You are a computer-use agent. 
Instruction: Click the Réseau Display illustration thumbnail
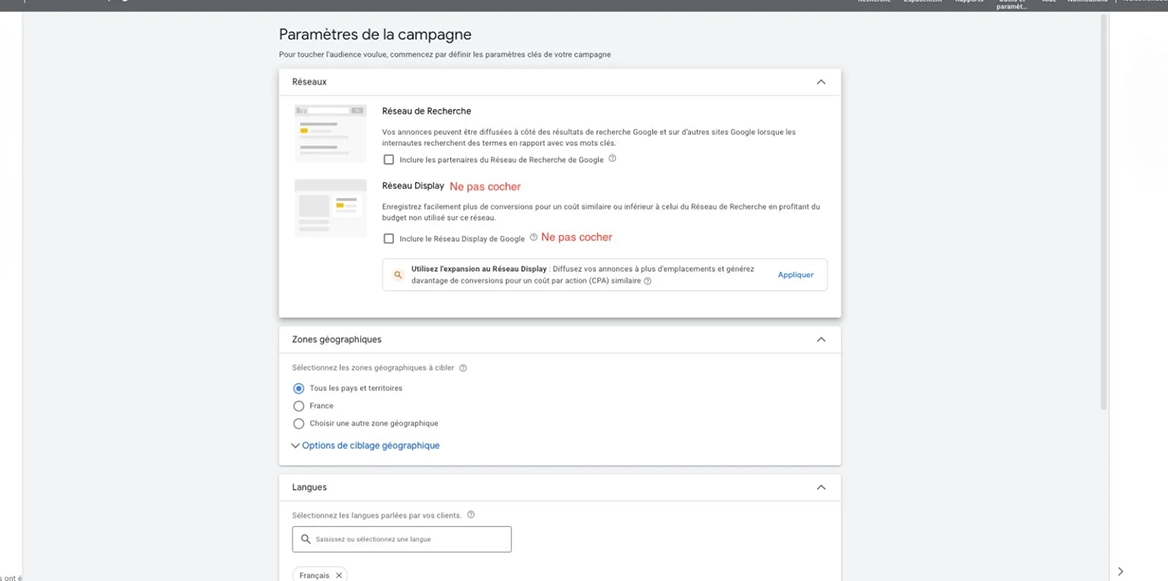point(331,208)
